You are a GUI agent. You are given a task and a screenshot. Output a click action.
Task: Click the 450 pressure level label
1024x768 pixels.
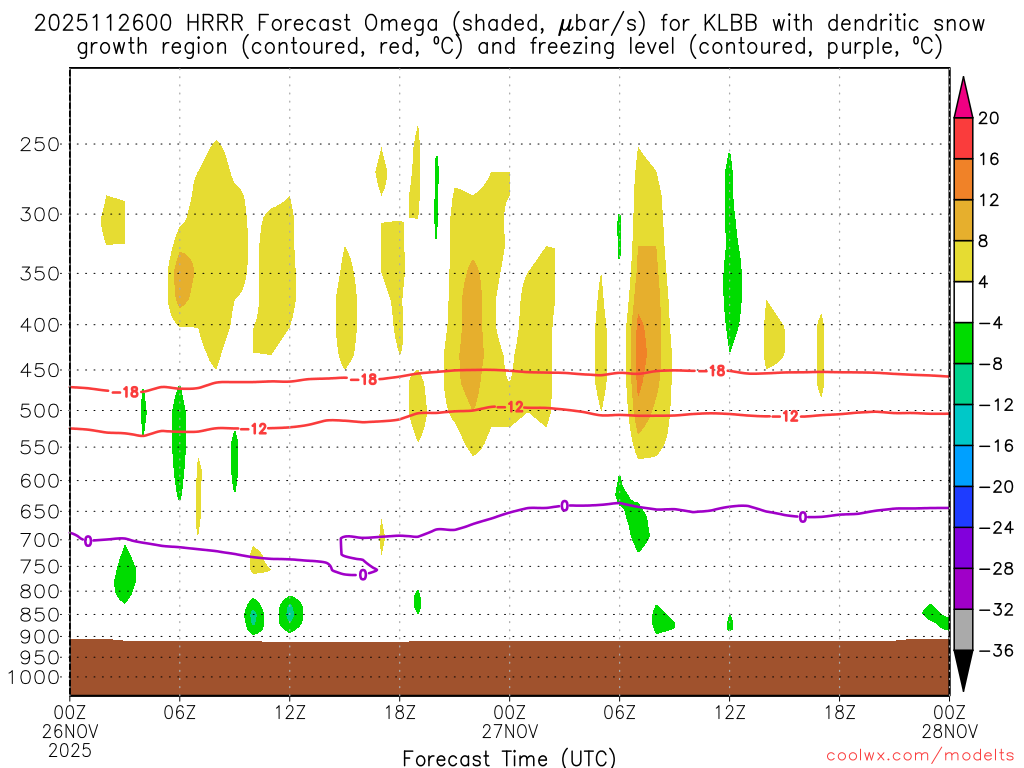(40, 370)
